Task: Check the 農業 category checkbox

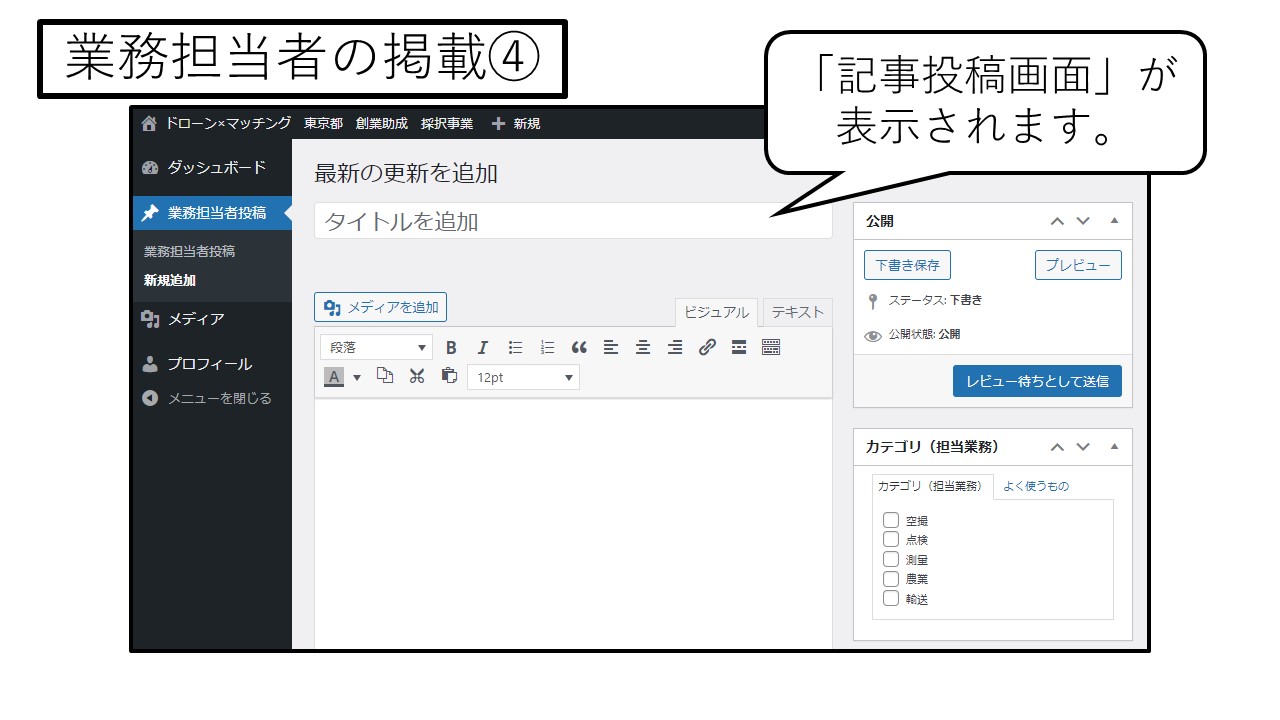Action: click(x=891, y=578)
